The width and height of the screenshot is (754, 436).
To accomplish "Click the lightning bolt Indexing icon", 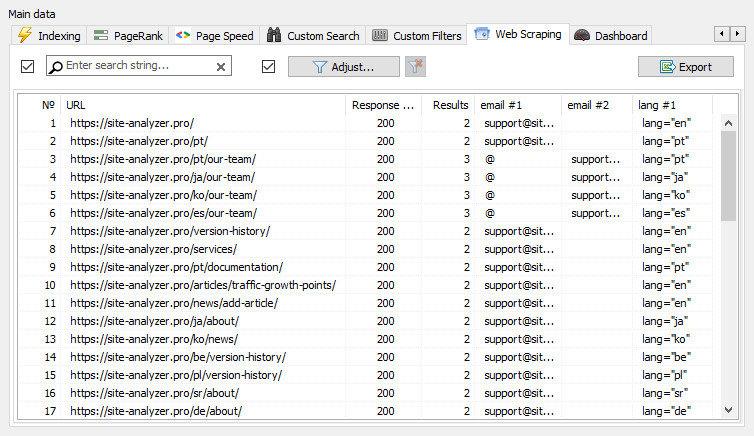I will tap(25, 35).
